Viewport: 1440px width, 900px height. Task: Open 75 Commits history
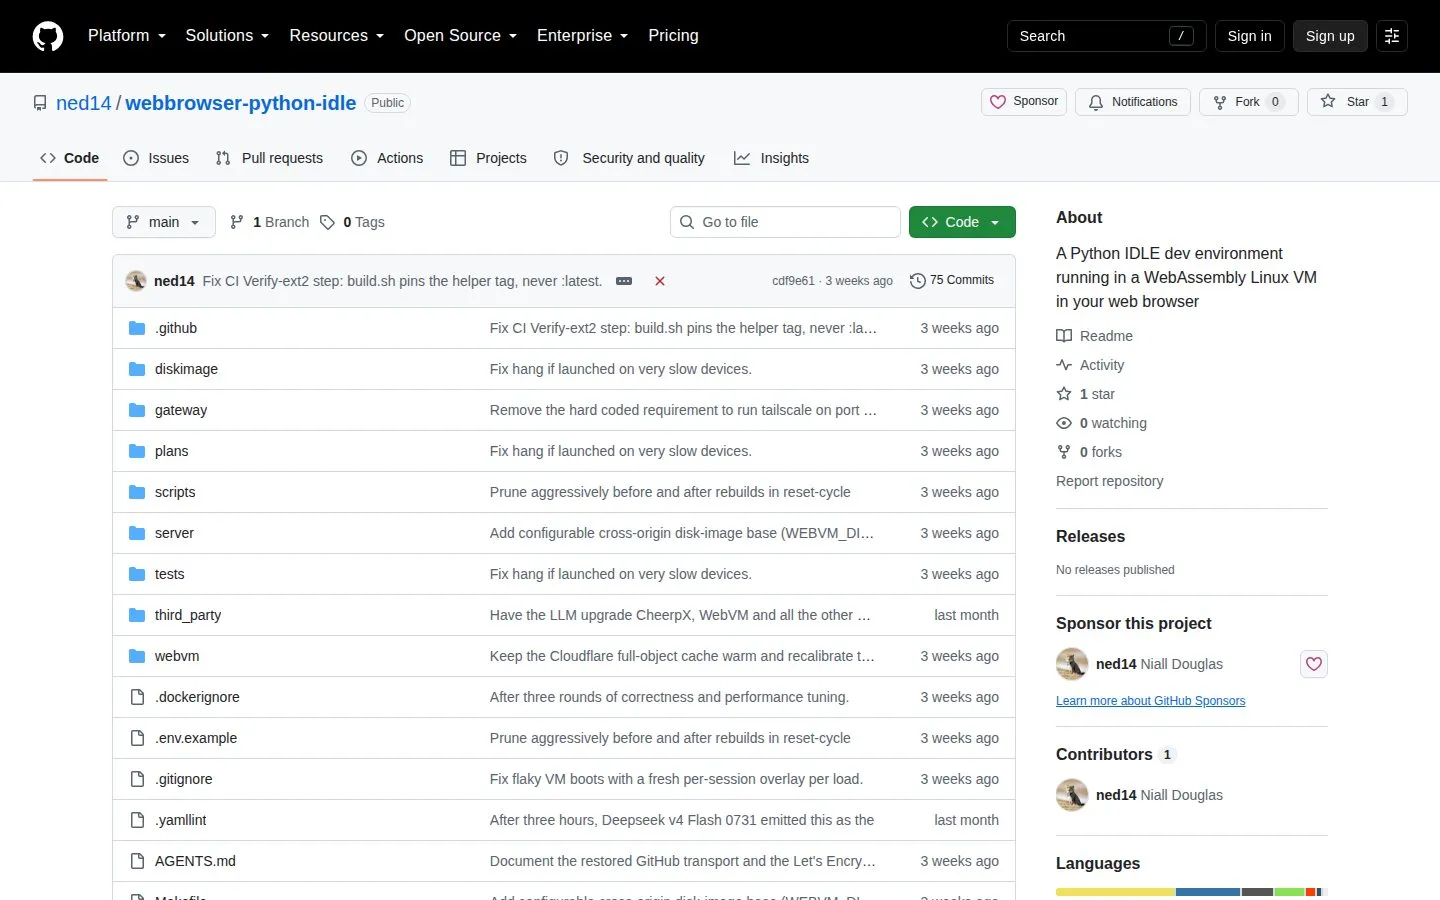952,281
